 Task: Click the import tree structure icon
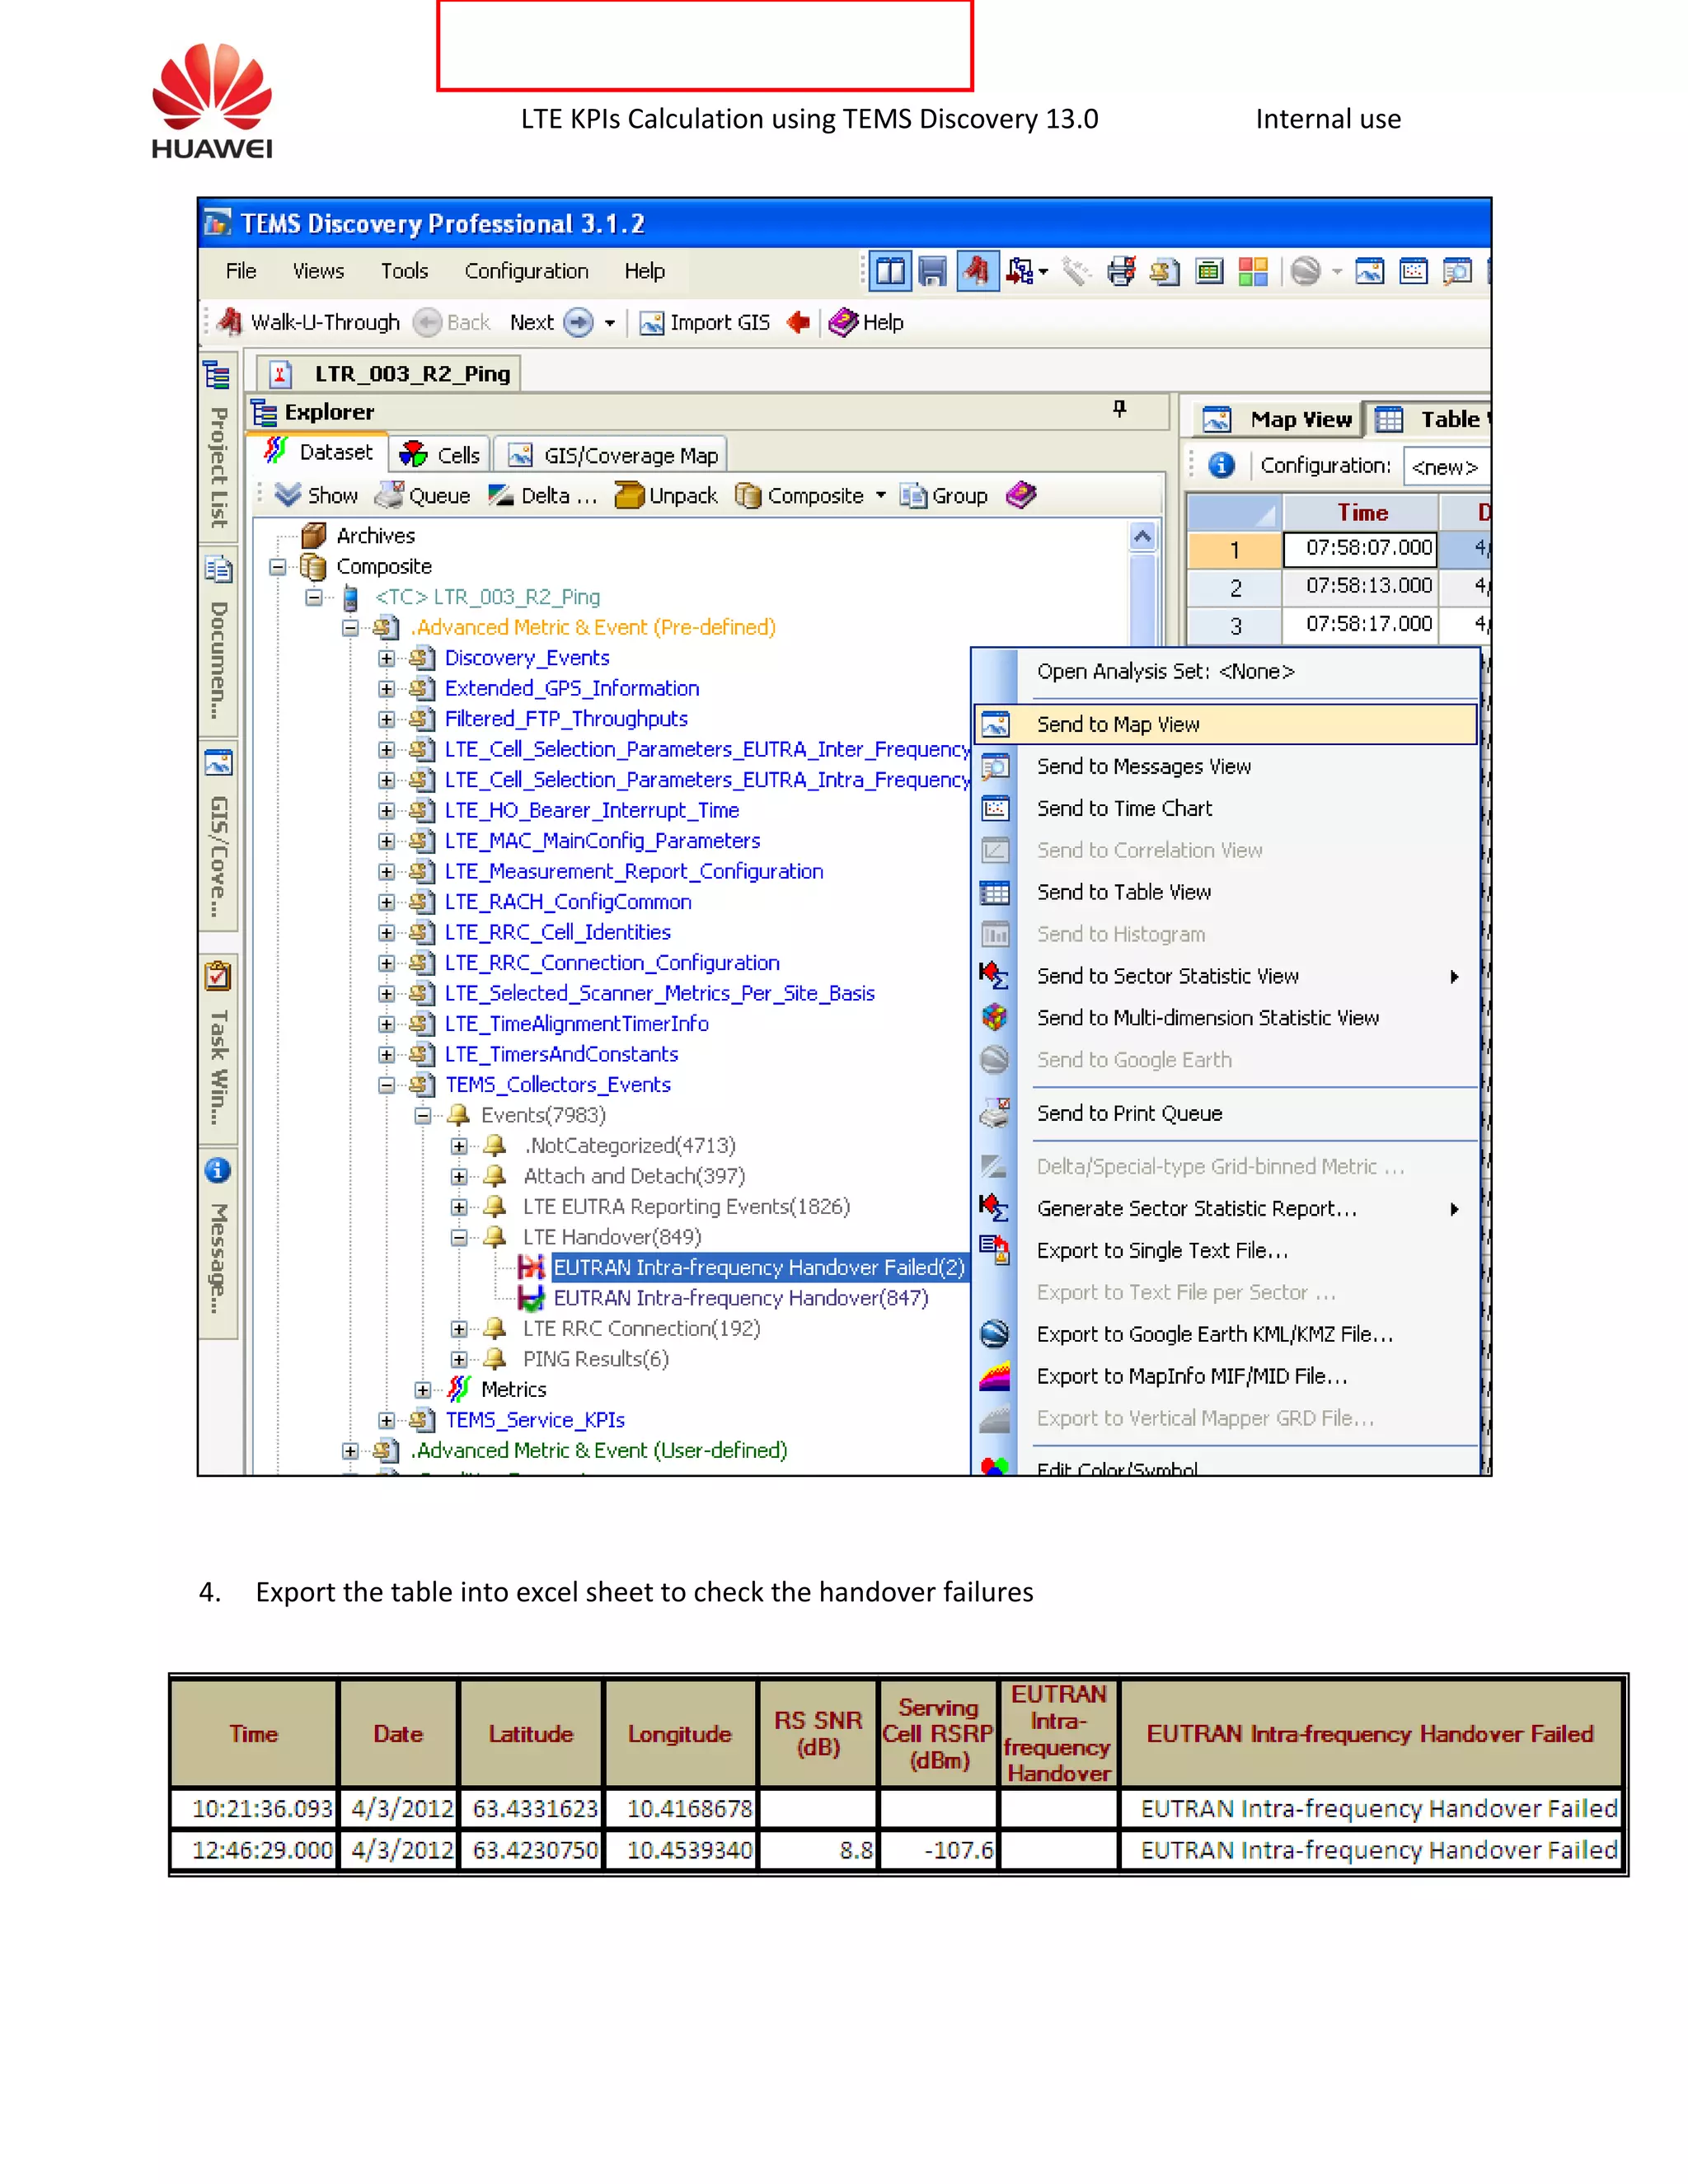tap(1020, 271)
